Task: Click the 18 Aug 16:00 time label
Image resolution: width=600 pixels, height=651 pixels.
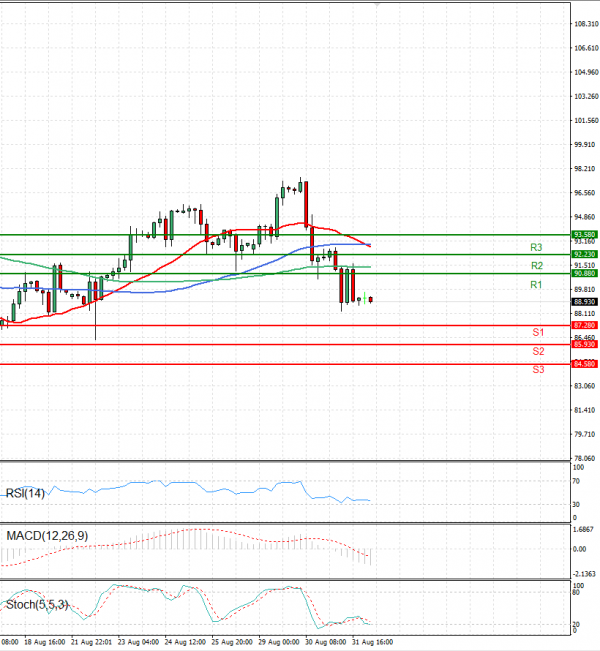Action: pyautogui.click(x=45, y=642)
